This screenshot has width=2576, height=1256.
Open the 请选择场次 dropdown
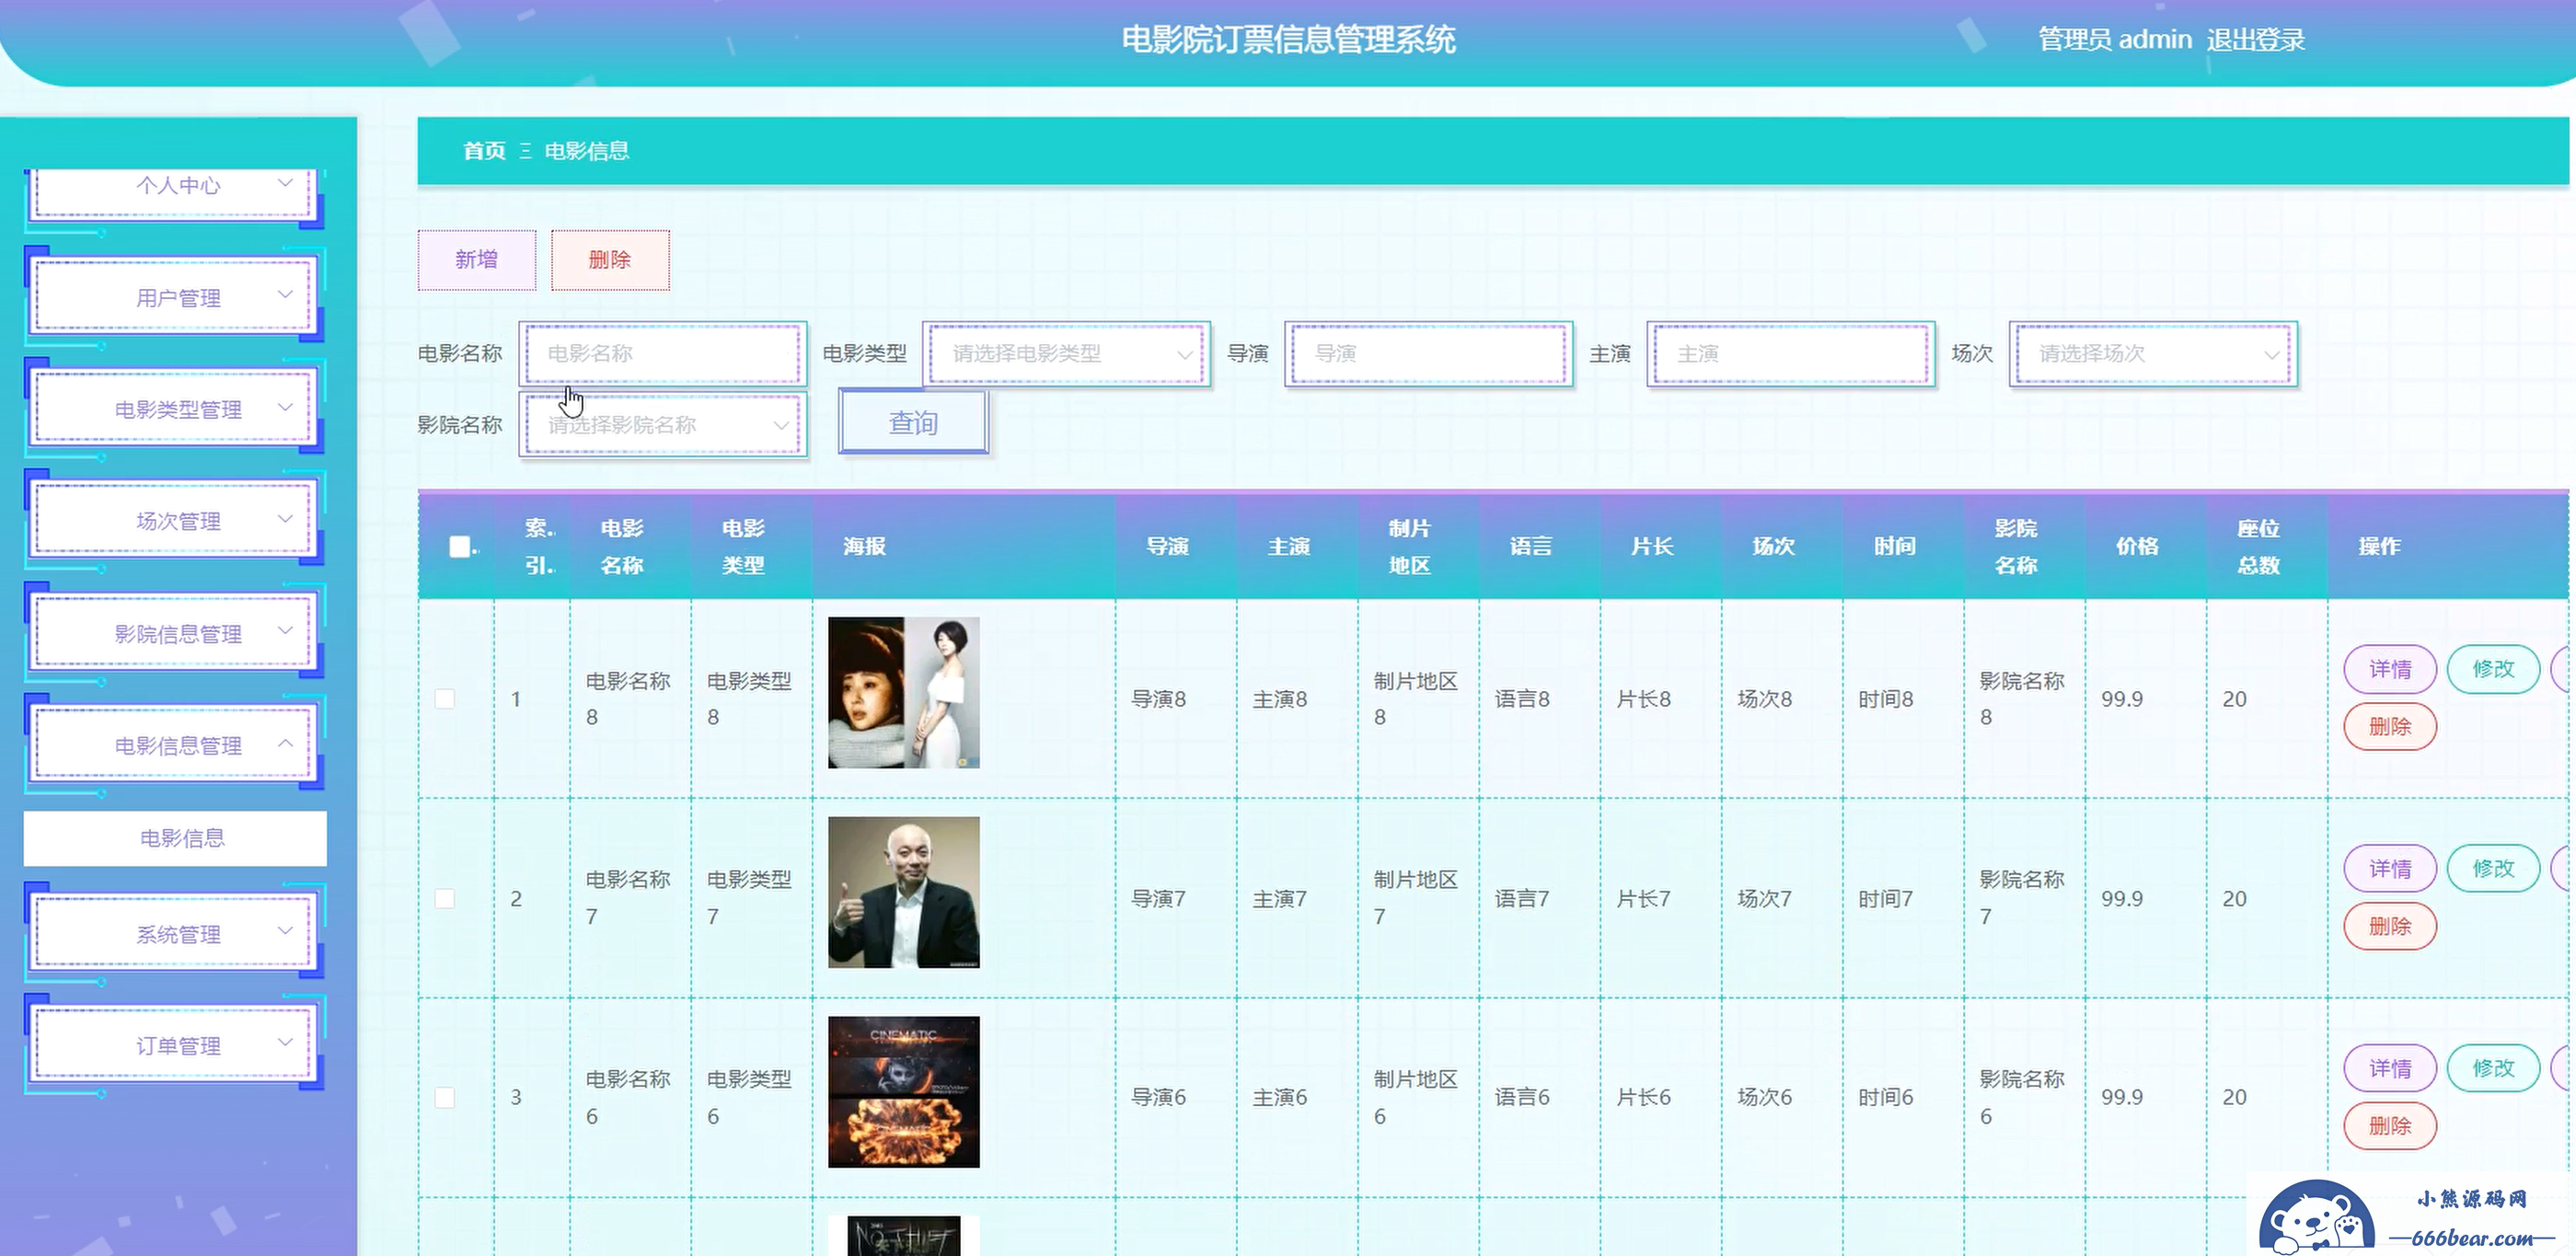pyautogui.click(x=2154, y=353)
